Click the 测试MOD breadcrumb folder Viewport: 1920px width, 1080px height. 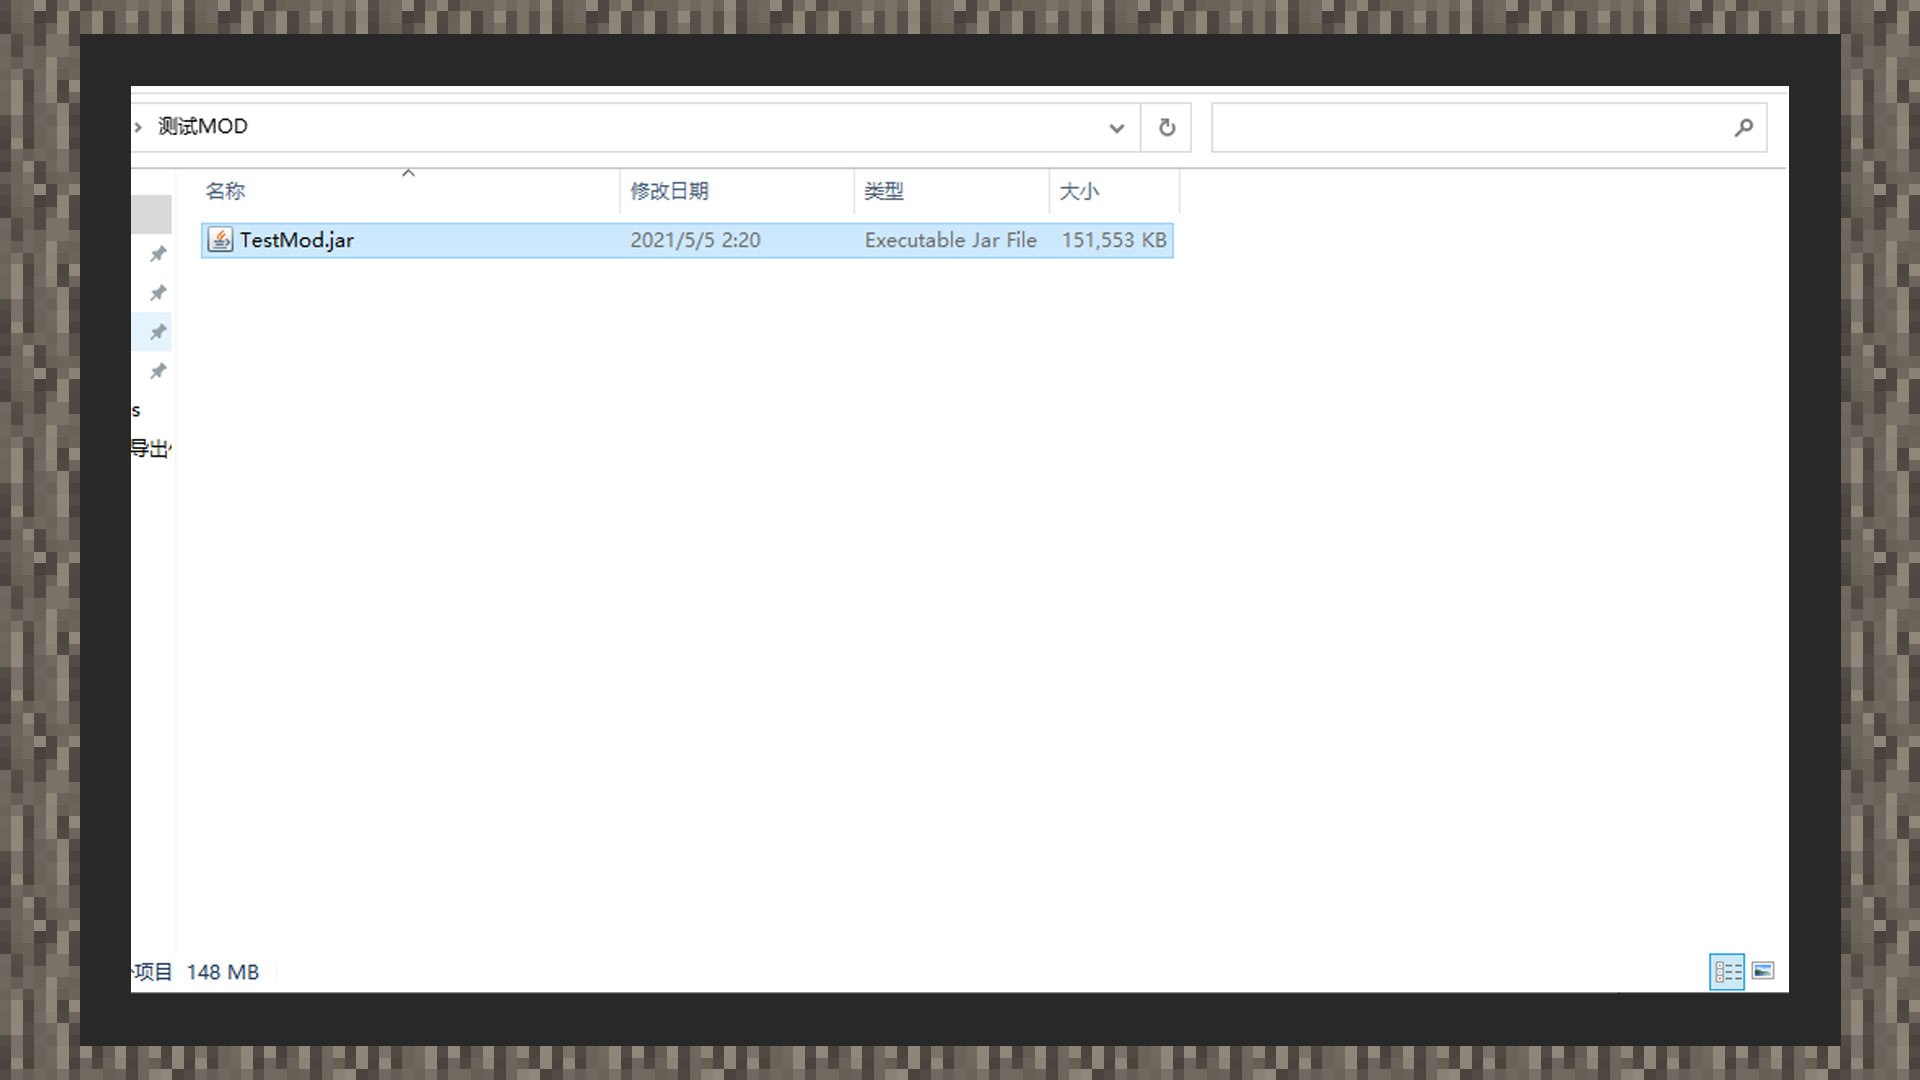point(203,127)
